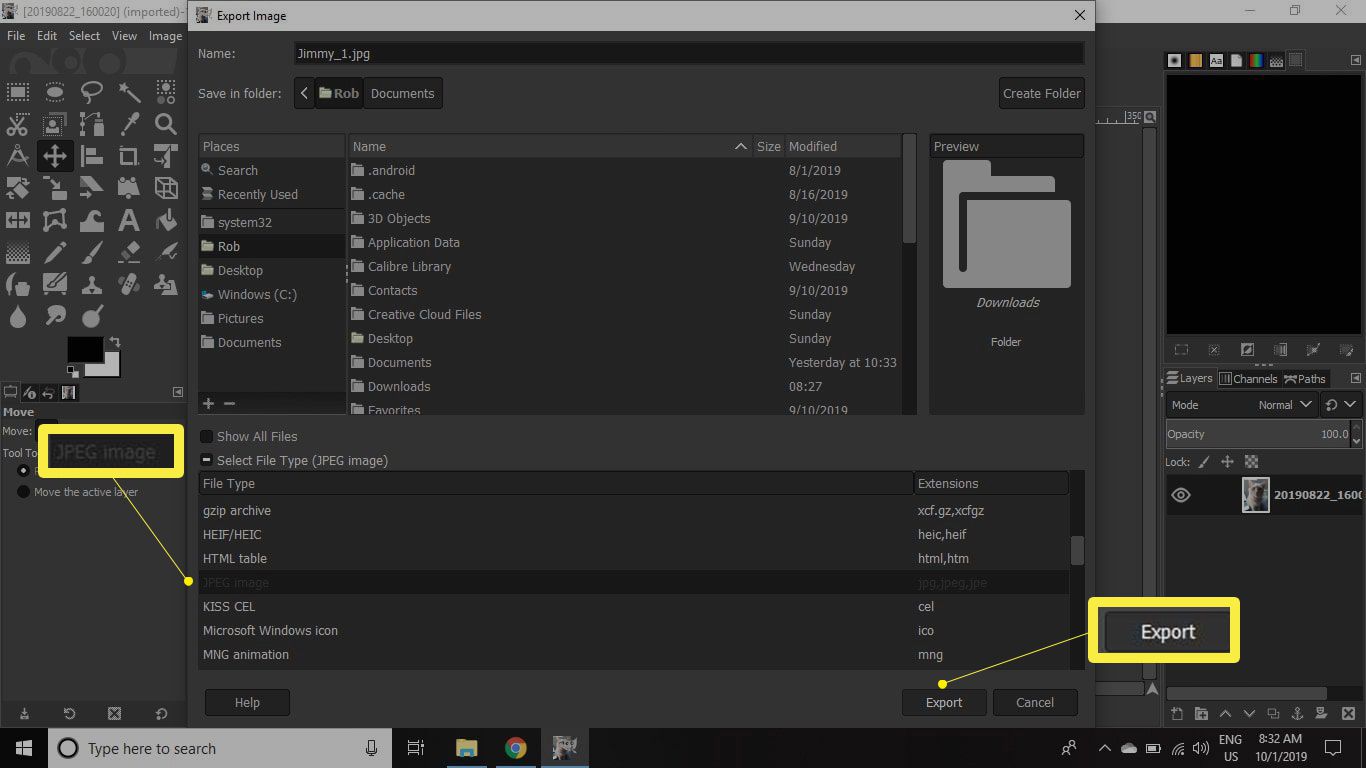Select the Measure compass tool
The image size is (1366, 768).
pos(18,155)
